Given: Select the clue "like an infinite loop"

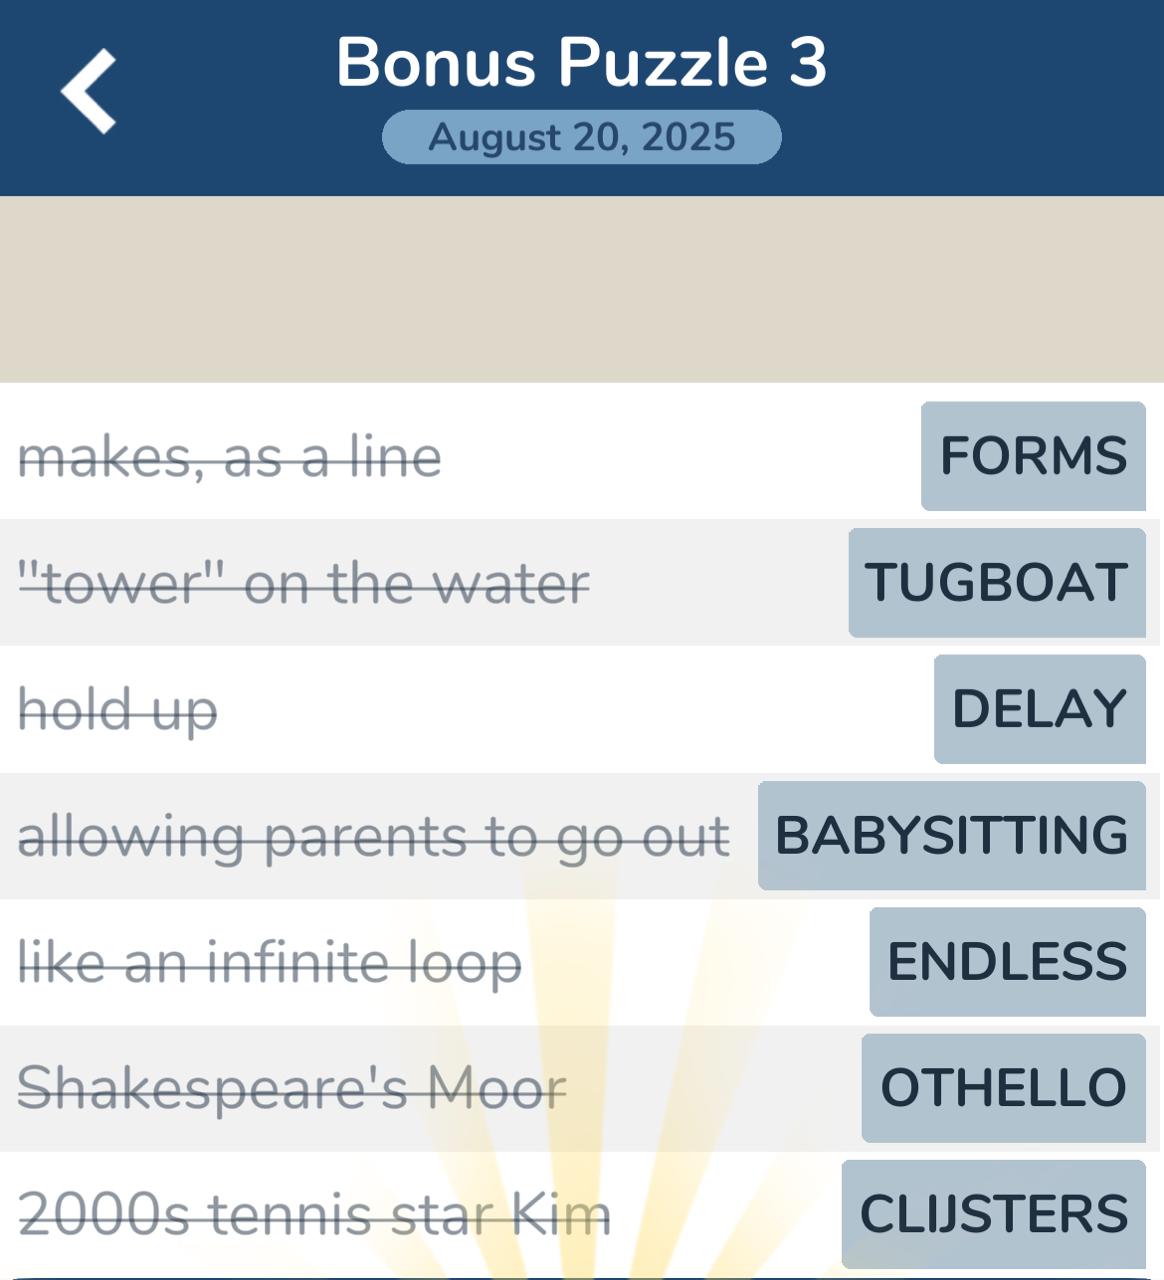Looking at the screenshot, I should click(270, 963).
